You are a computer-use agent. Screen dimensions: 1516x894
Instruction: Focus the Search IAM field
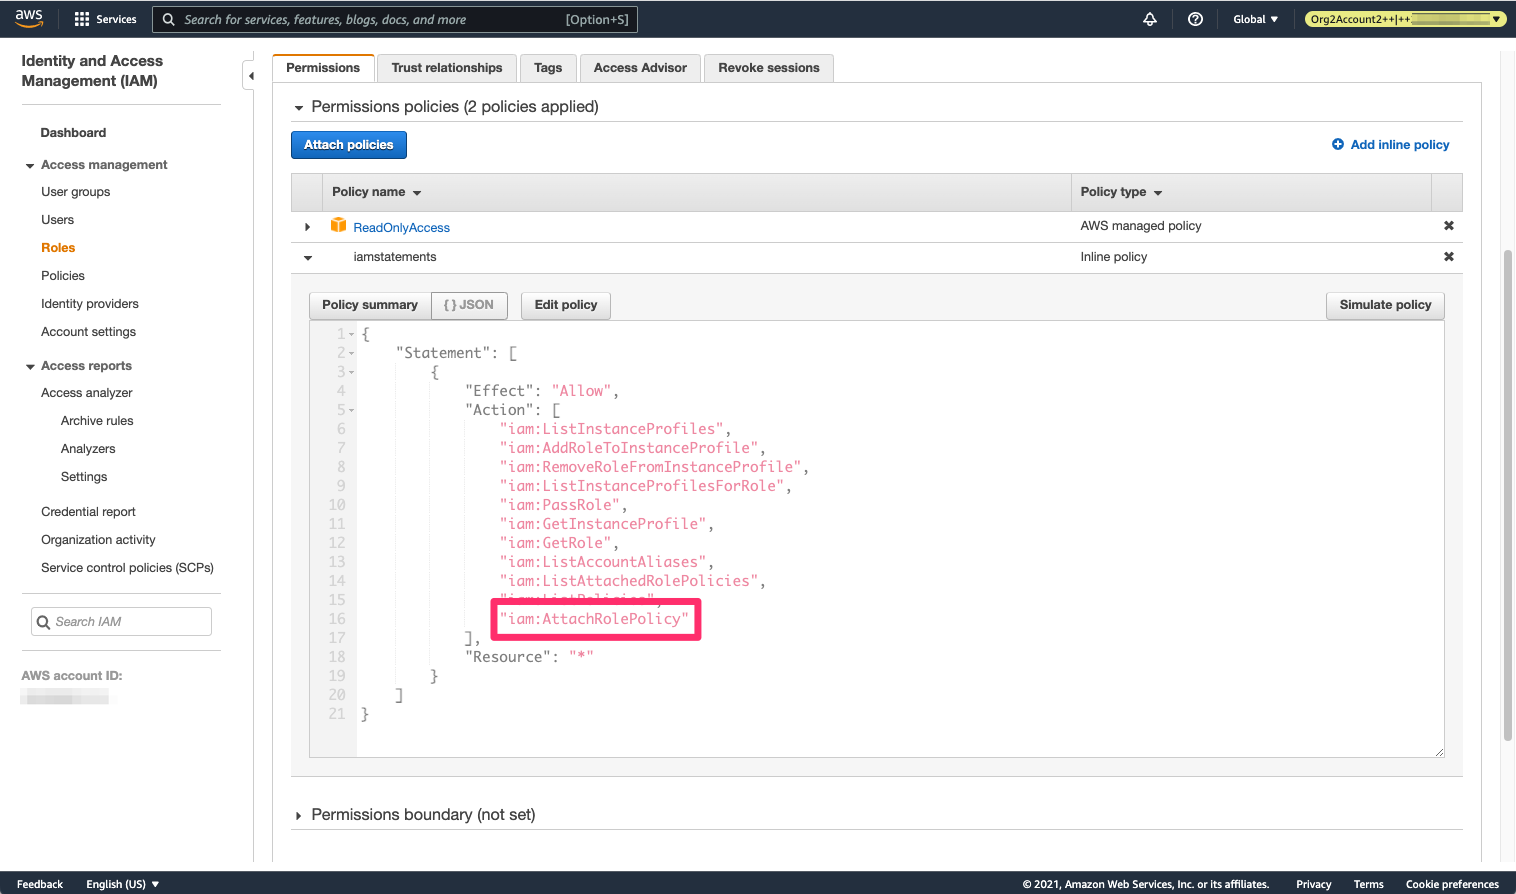coord(121,622)
